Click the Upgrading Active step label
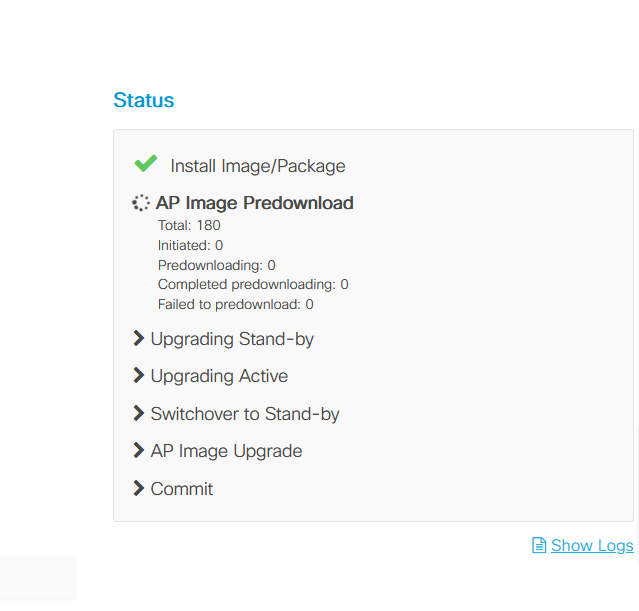The height and width of the screenshot is (611, 639). (219, 376)
